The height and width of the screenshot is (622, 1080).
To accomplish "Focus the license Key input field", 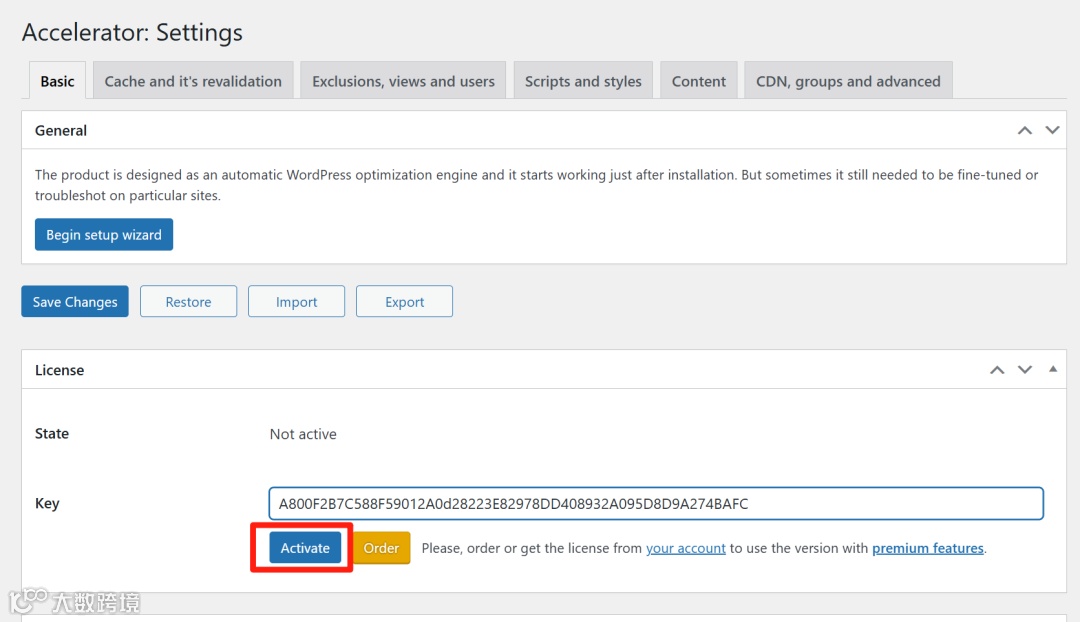I will [x=656, y=504].
